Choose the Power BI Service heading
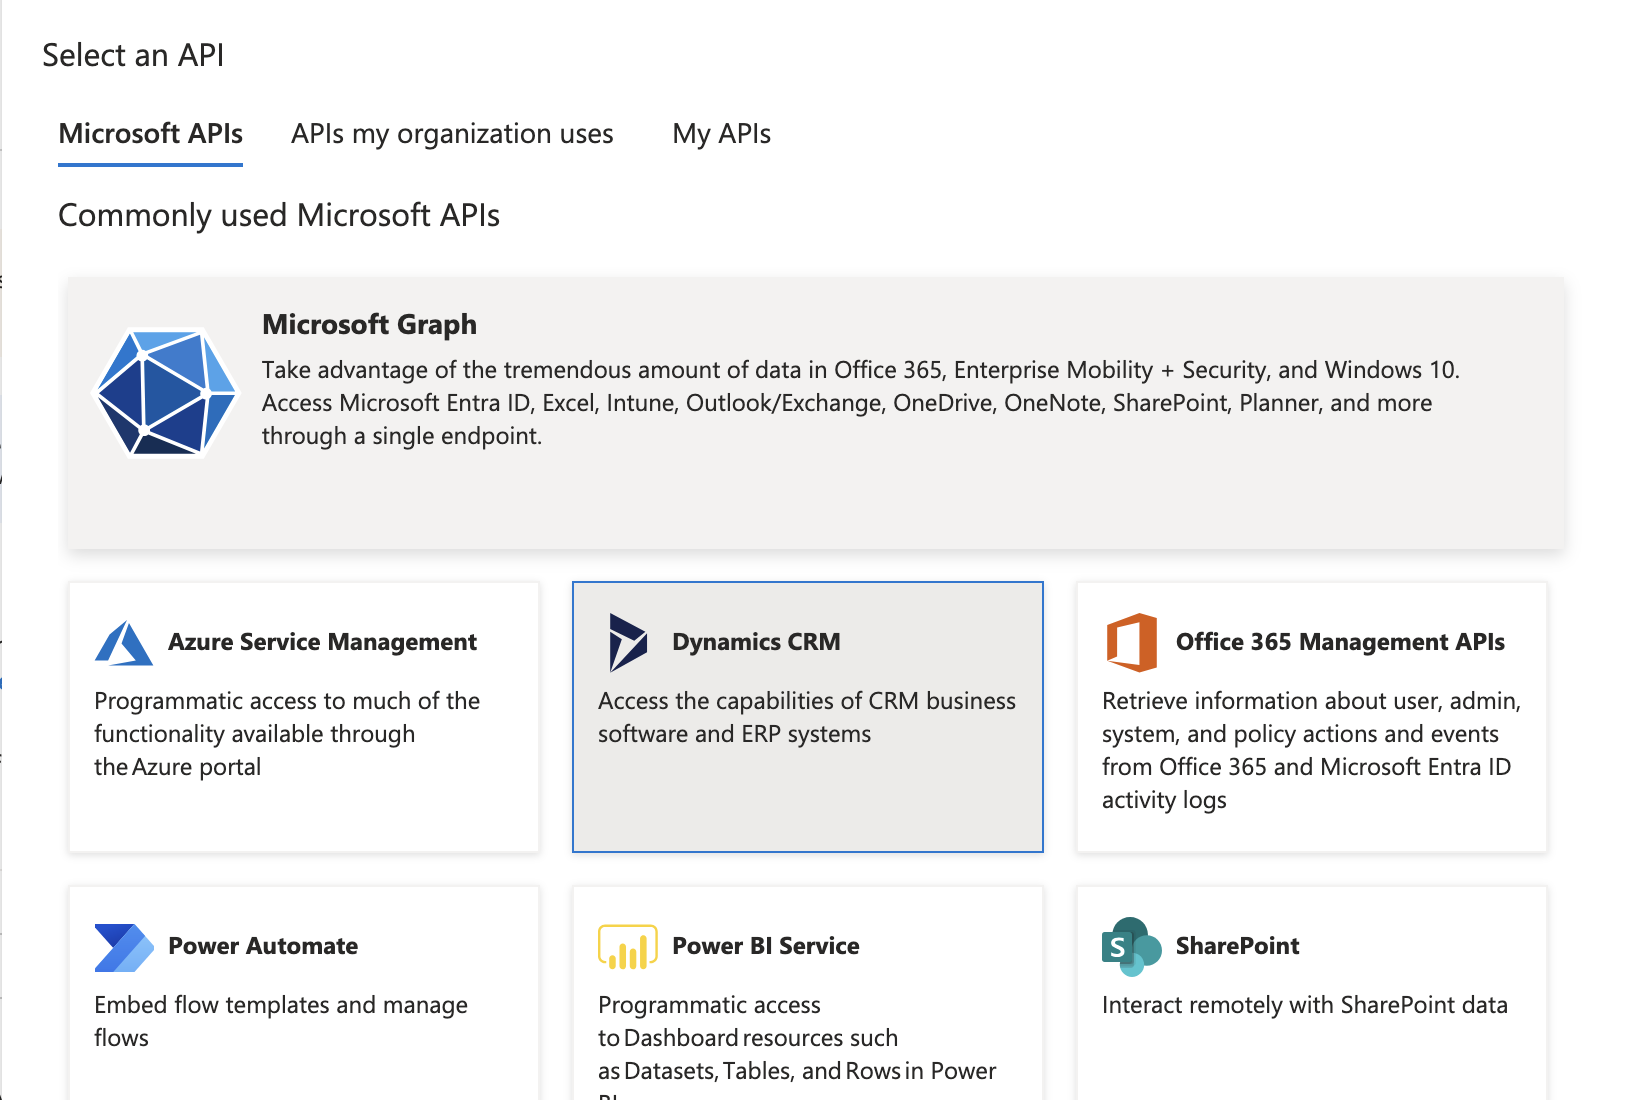This screenshot has width=1626, height=1100. coord(766,946)
